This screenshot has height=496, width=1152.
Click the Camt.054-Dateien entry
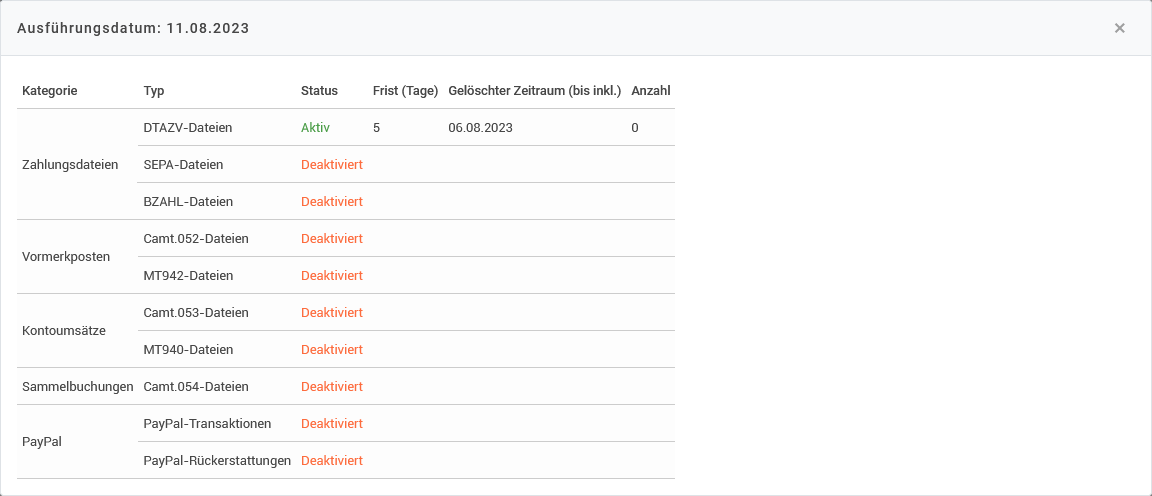(x=196, y=387)
